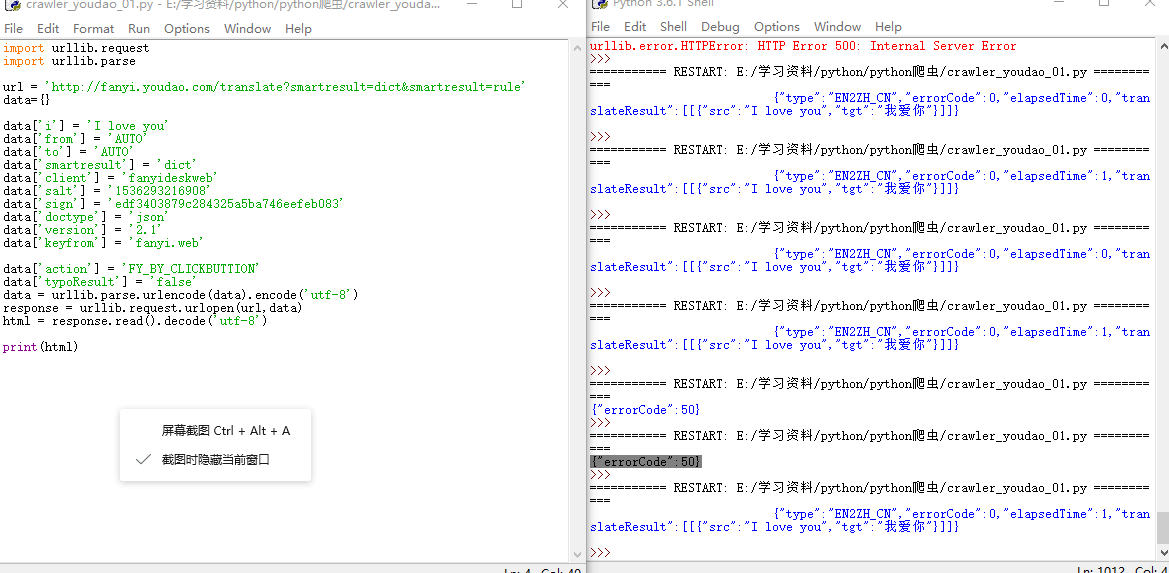The image size is (1169, 573).
Task: Expand the Format menu in the editor
Action: [93, 29]
